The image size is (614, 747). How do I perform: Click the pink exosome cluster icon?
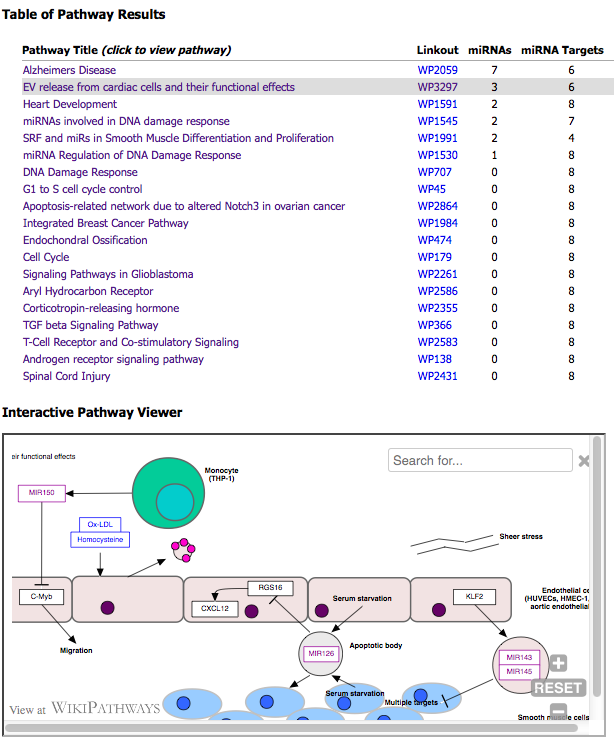coord(182,549)
